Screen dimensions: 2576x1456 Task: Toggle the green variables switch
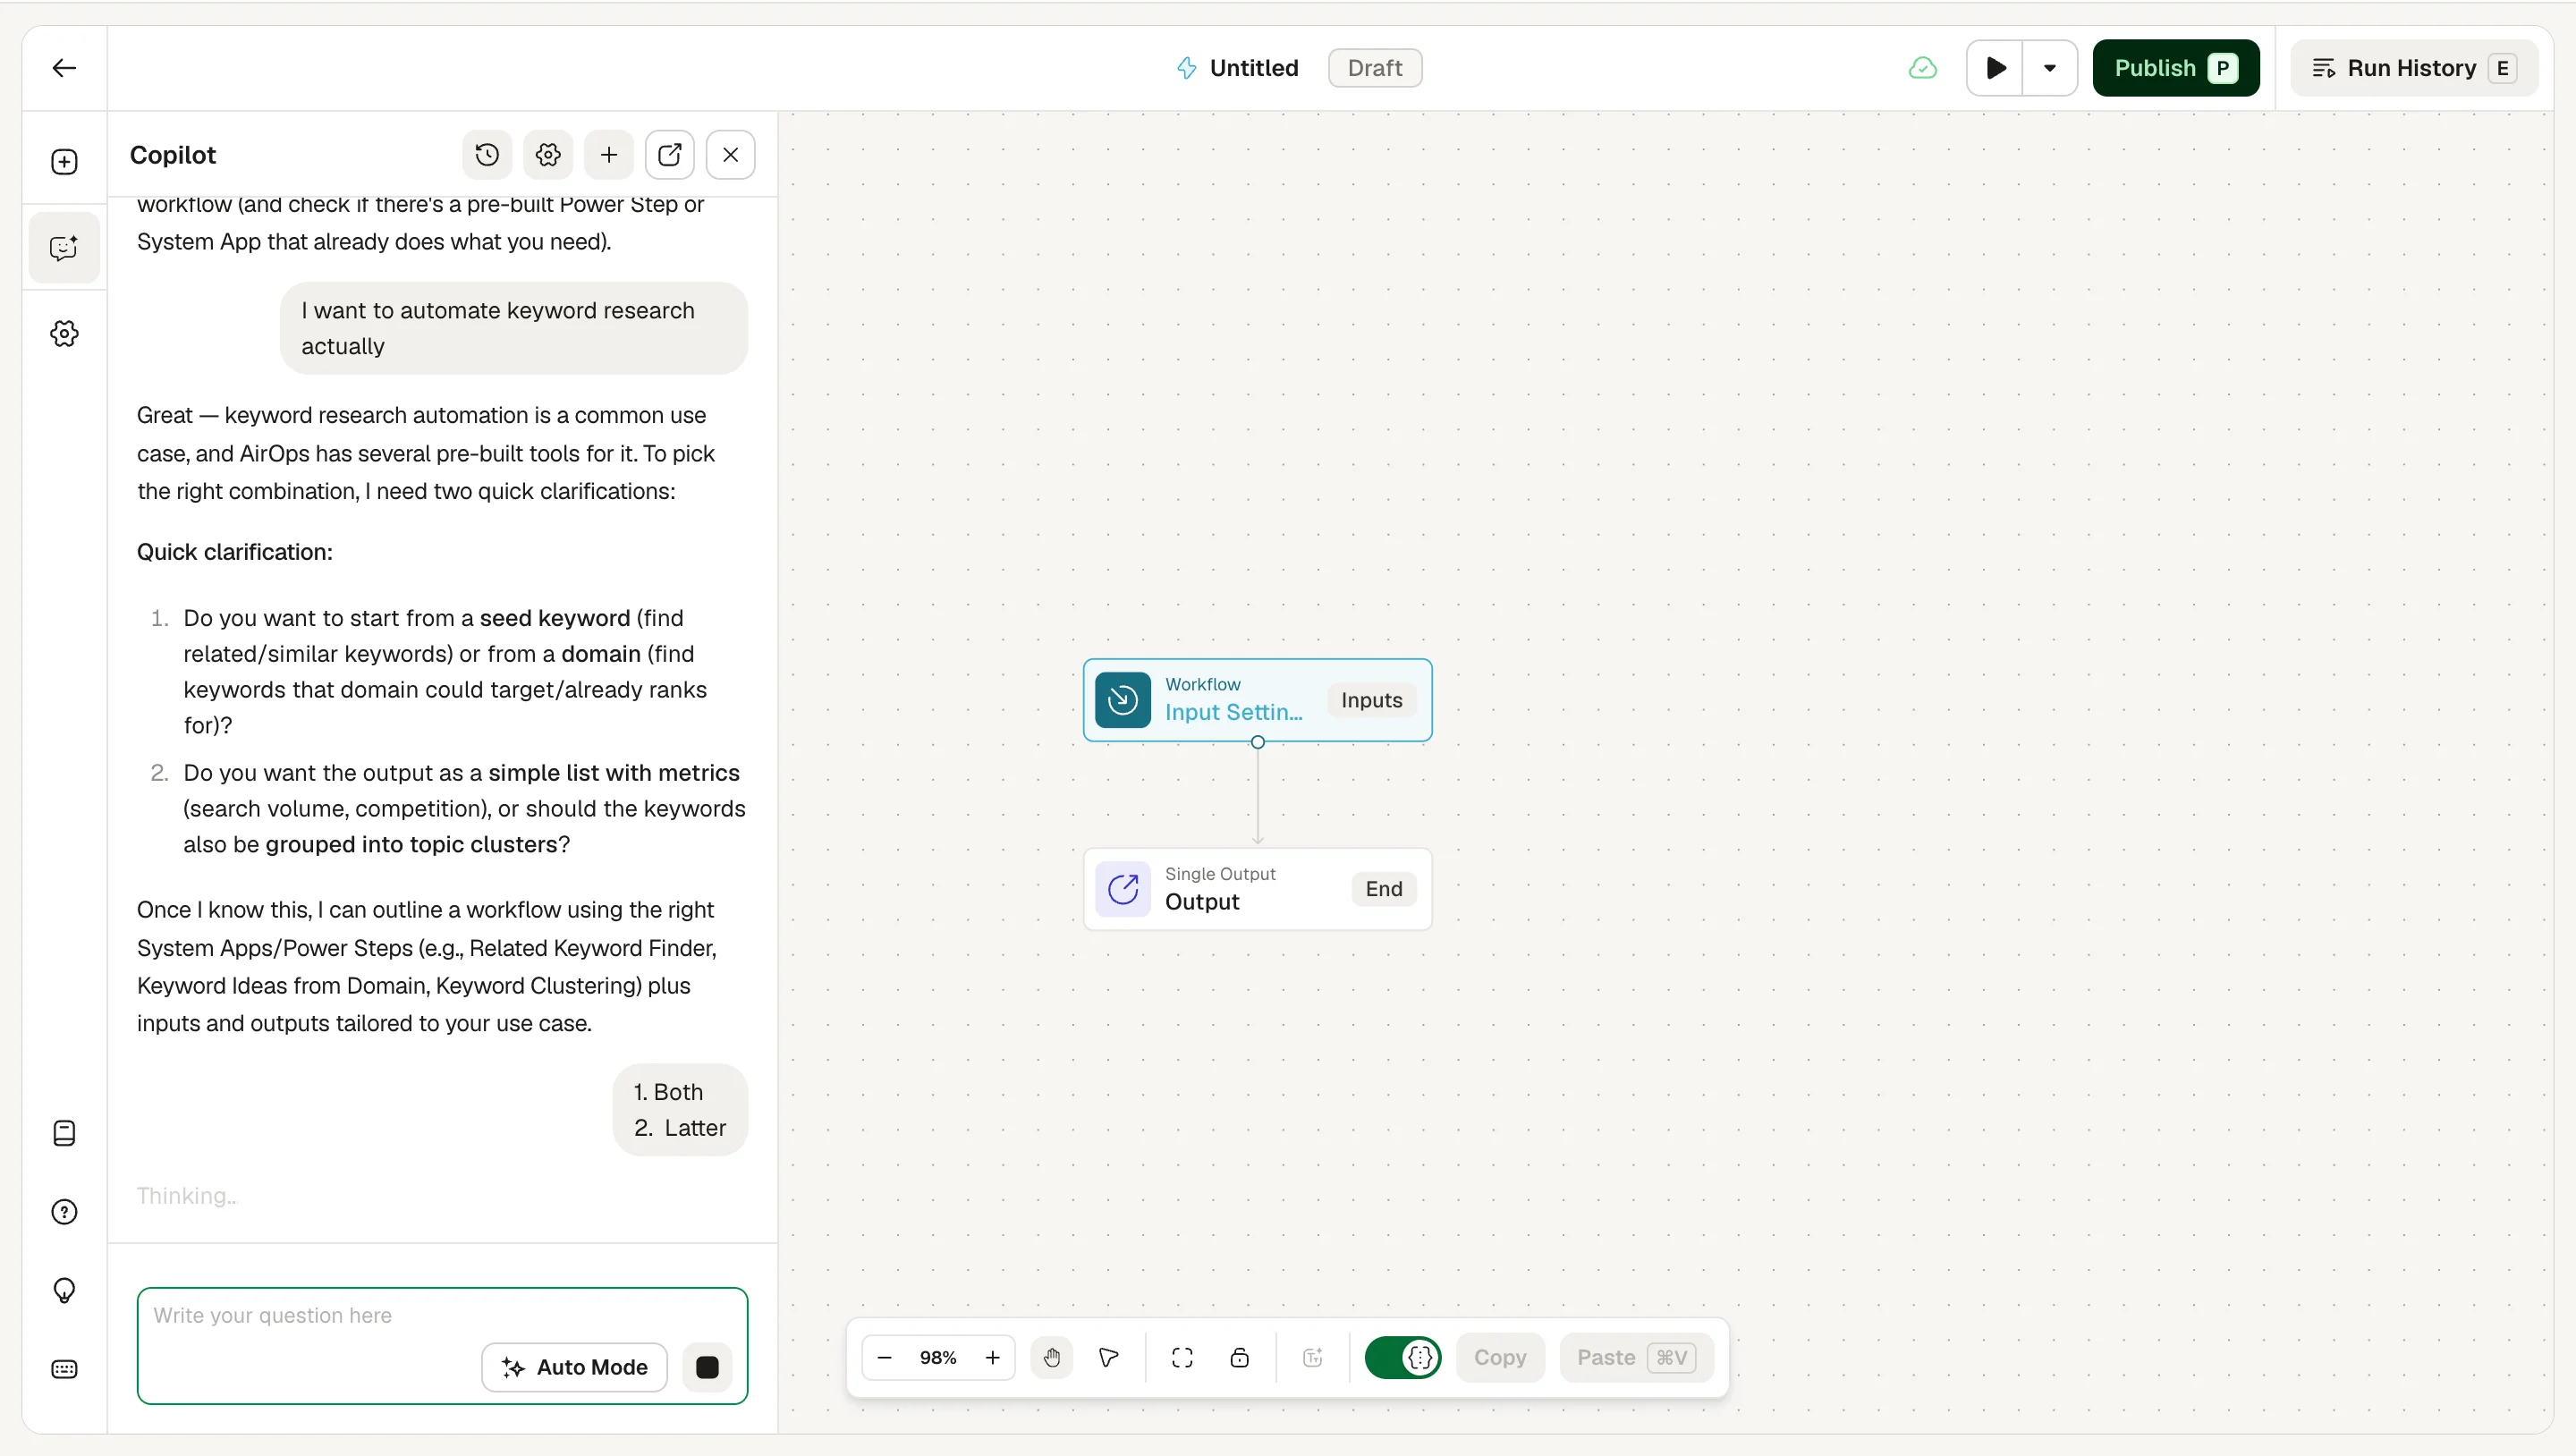[x=1403, y=1358]
